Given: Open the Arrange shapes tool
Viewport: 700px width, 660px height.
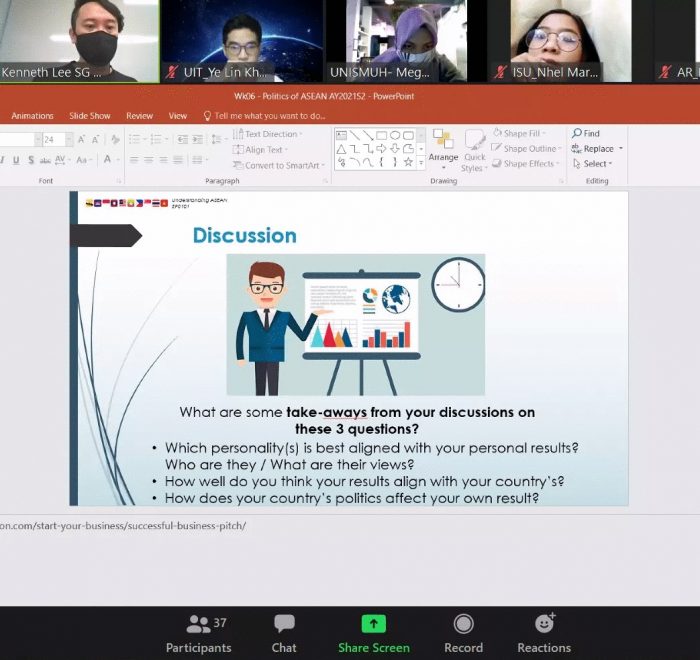Looking at the screenshot, I should tap(443, 147).
